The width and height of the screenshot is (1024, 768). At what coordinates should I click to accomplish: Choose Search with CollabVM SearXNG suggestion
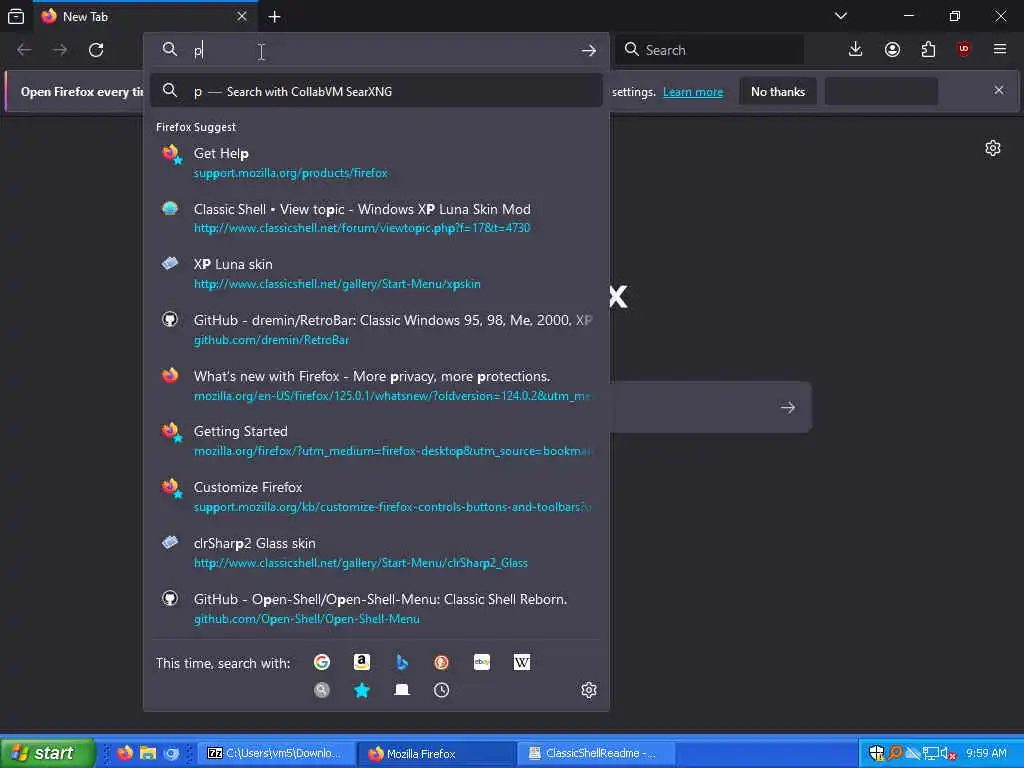pyautogui.click(x=376, y=91)
